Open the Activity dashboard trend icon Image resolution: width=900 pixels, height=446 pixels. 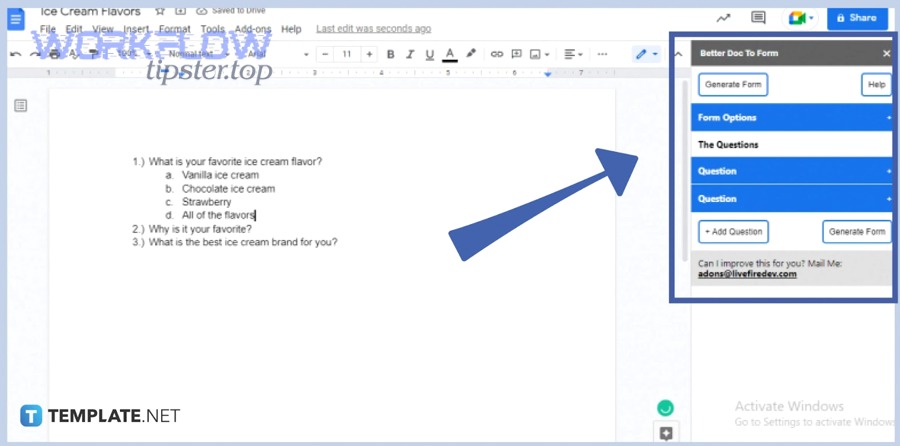(723, 18)
